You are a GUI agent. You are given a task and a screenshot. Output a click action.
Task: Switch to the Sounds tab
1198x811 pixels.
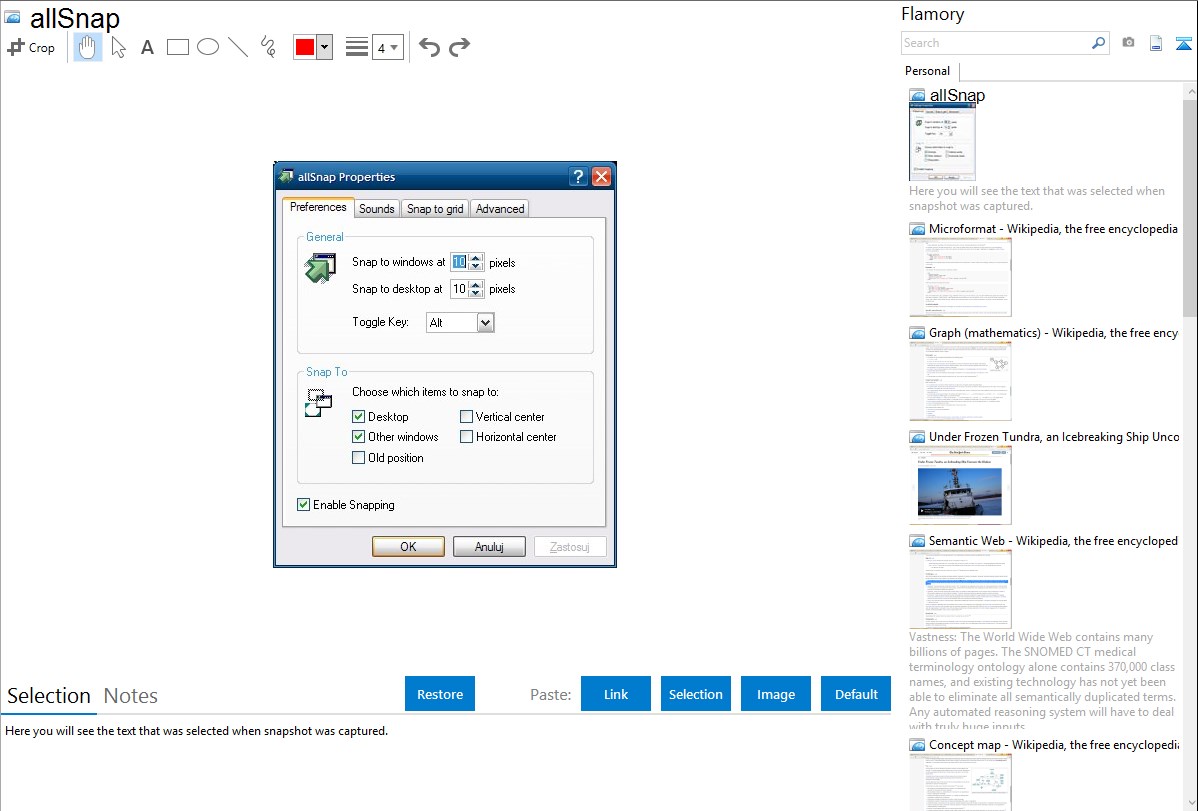click(377, 209)
